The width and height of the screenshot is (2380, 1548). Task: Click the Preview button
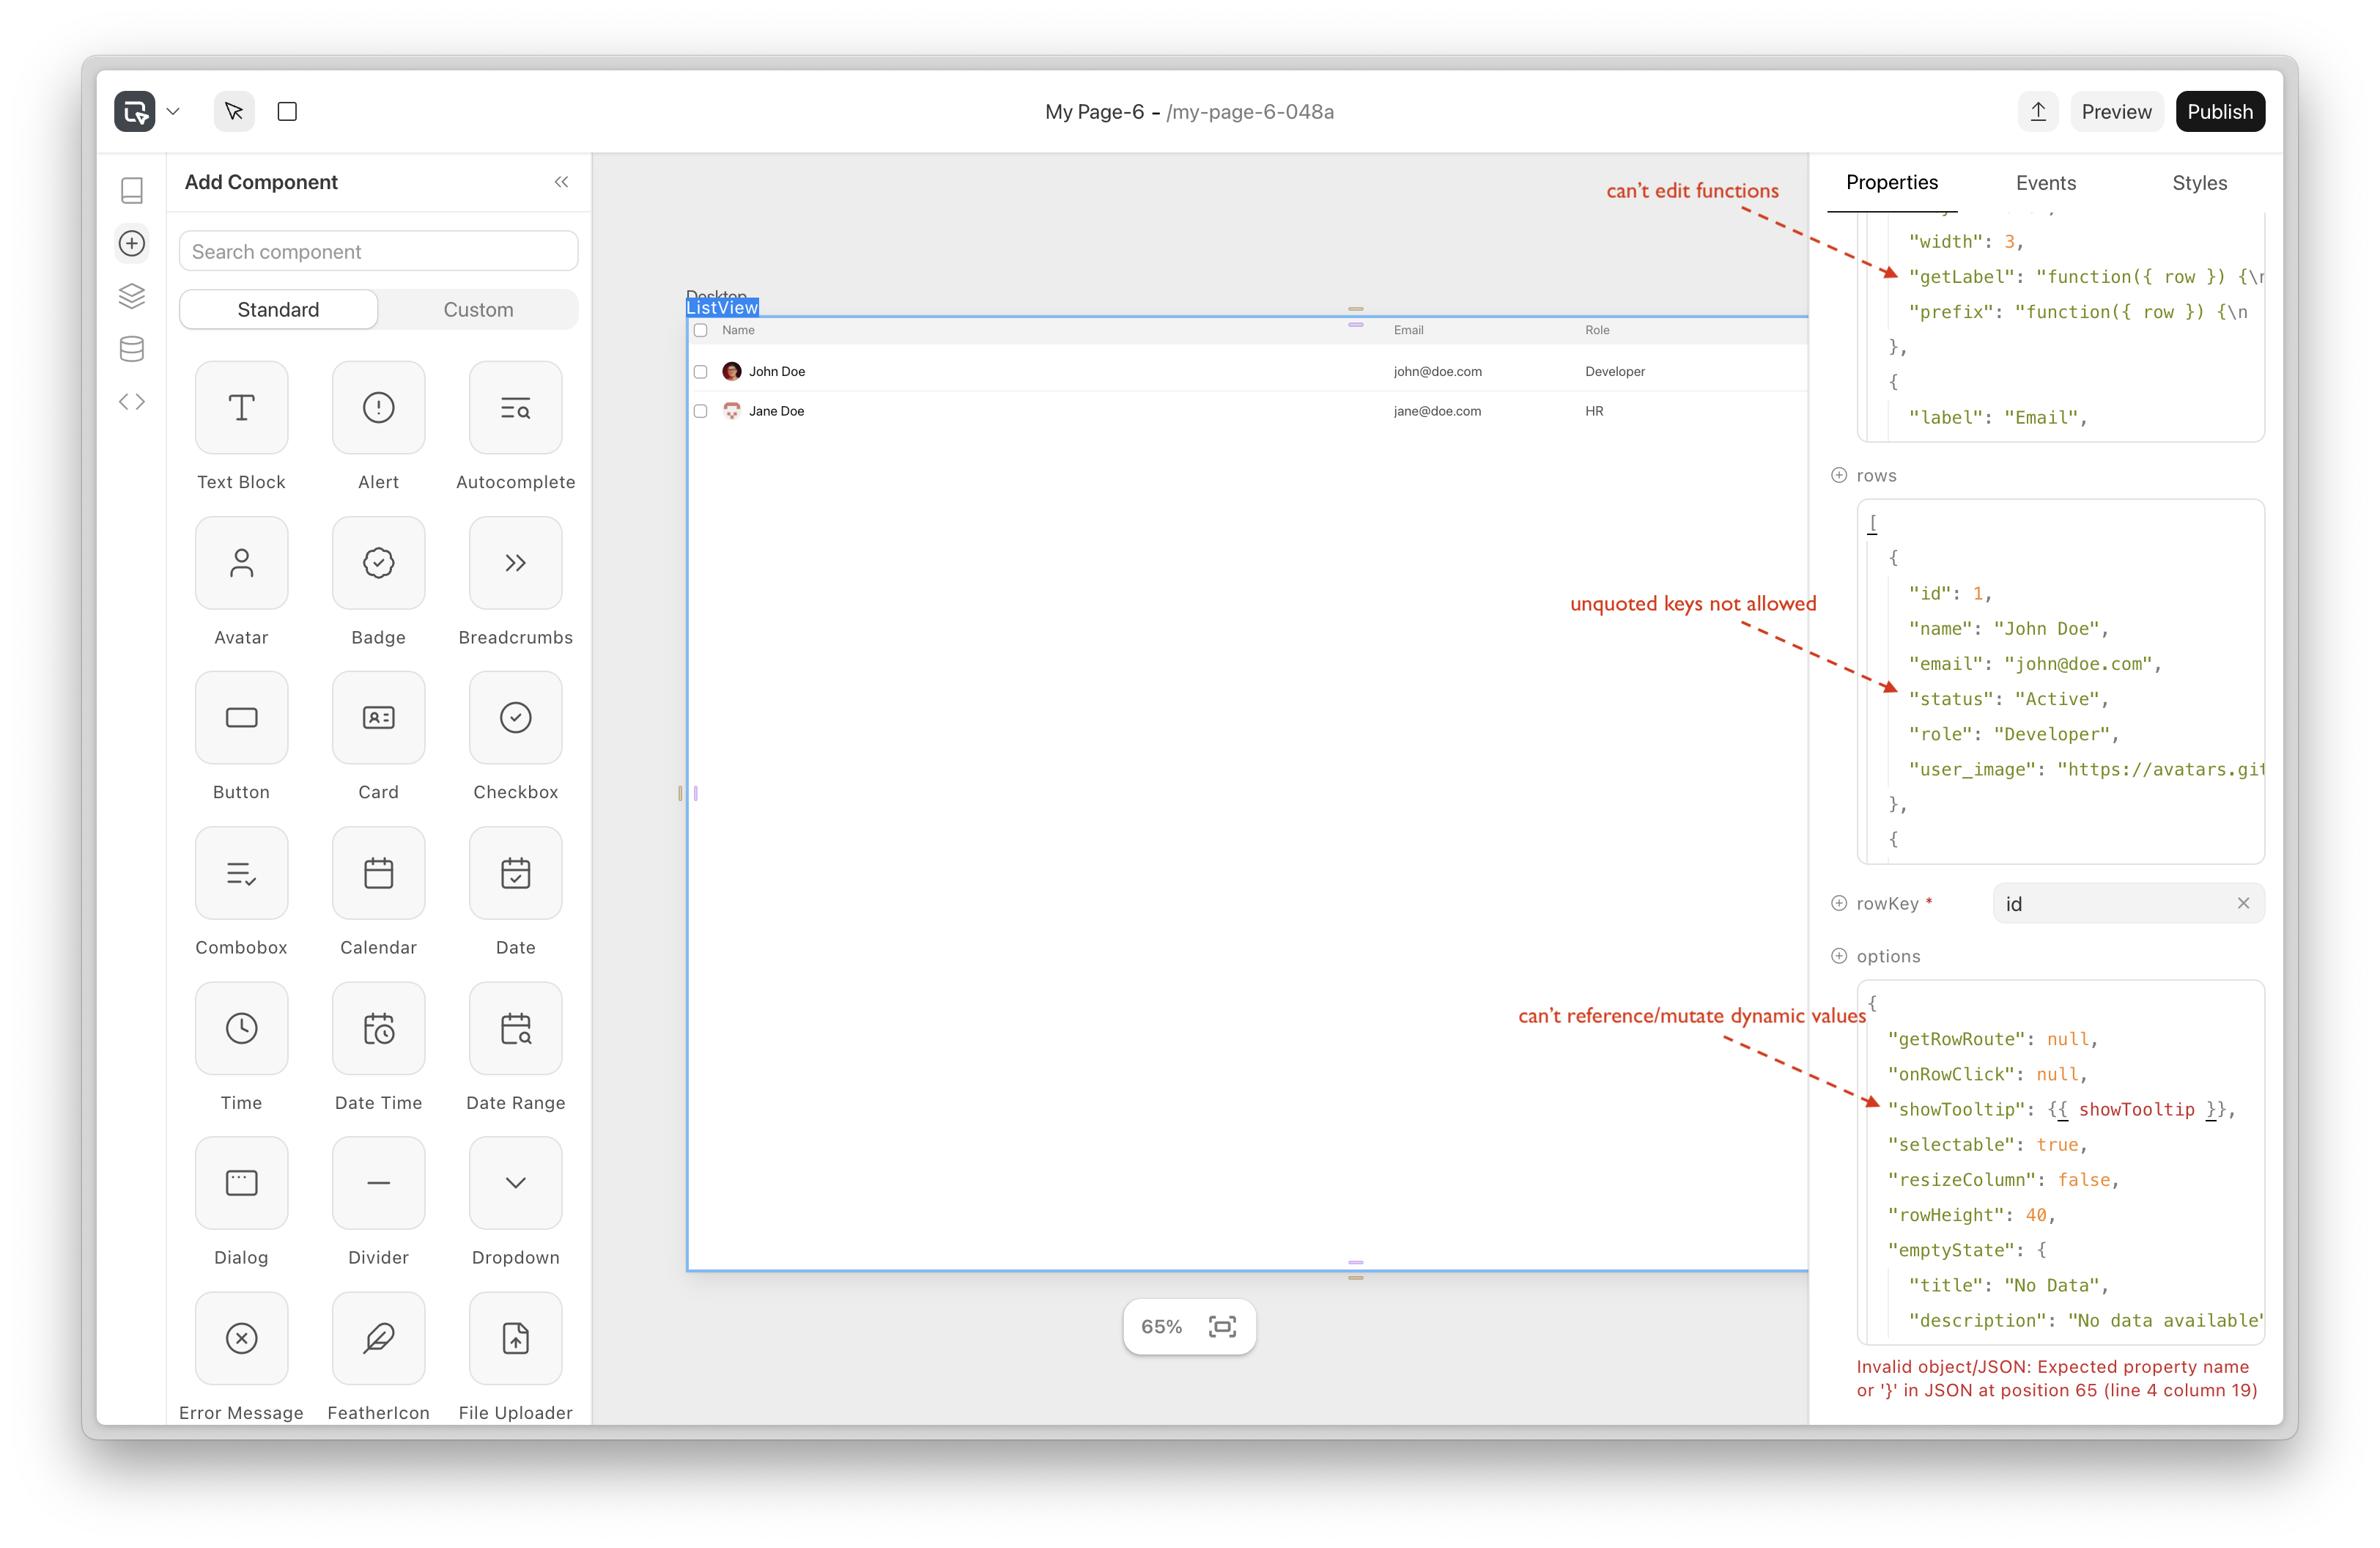pyautogui.click(x=2116, y=111)
